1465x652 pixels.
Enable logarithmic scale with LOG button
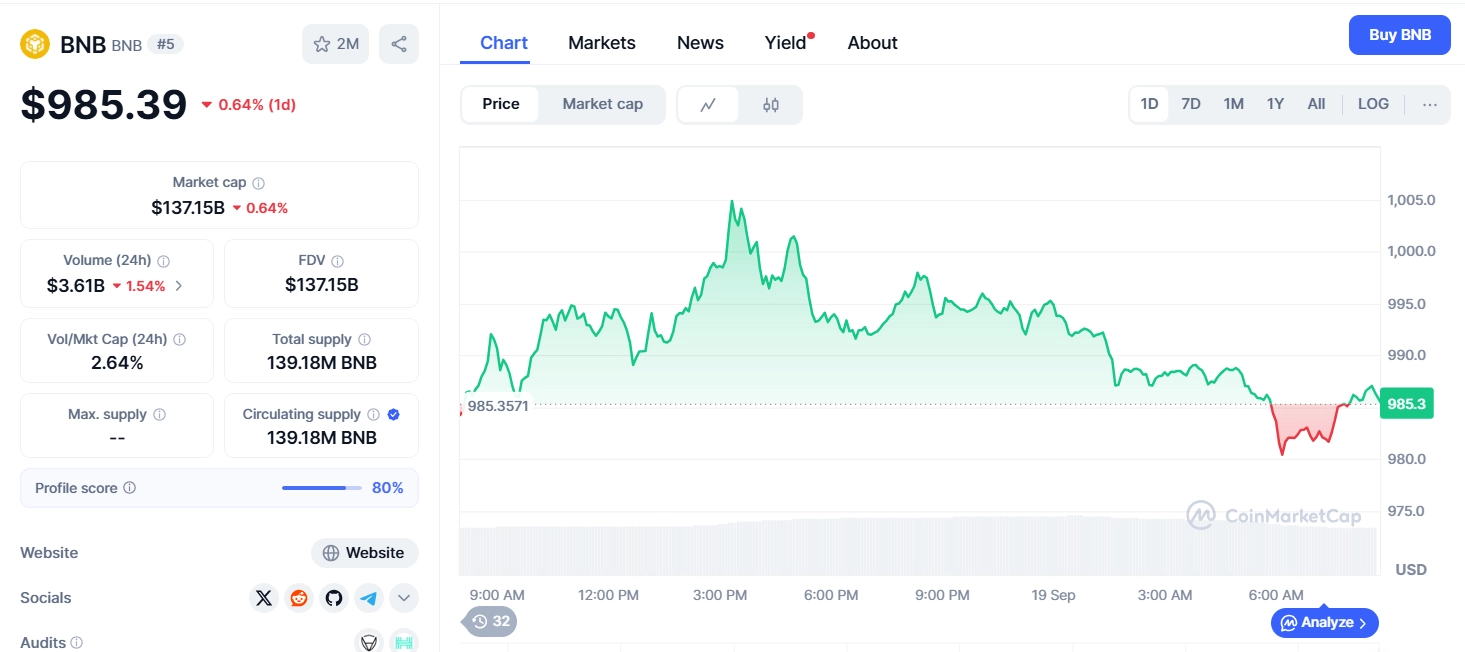[1372, 103]
